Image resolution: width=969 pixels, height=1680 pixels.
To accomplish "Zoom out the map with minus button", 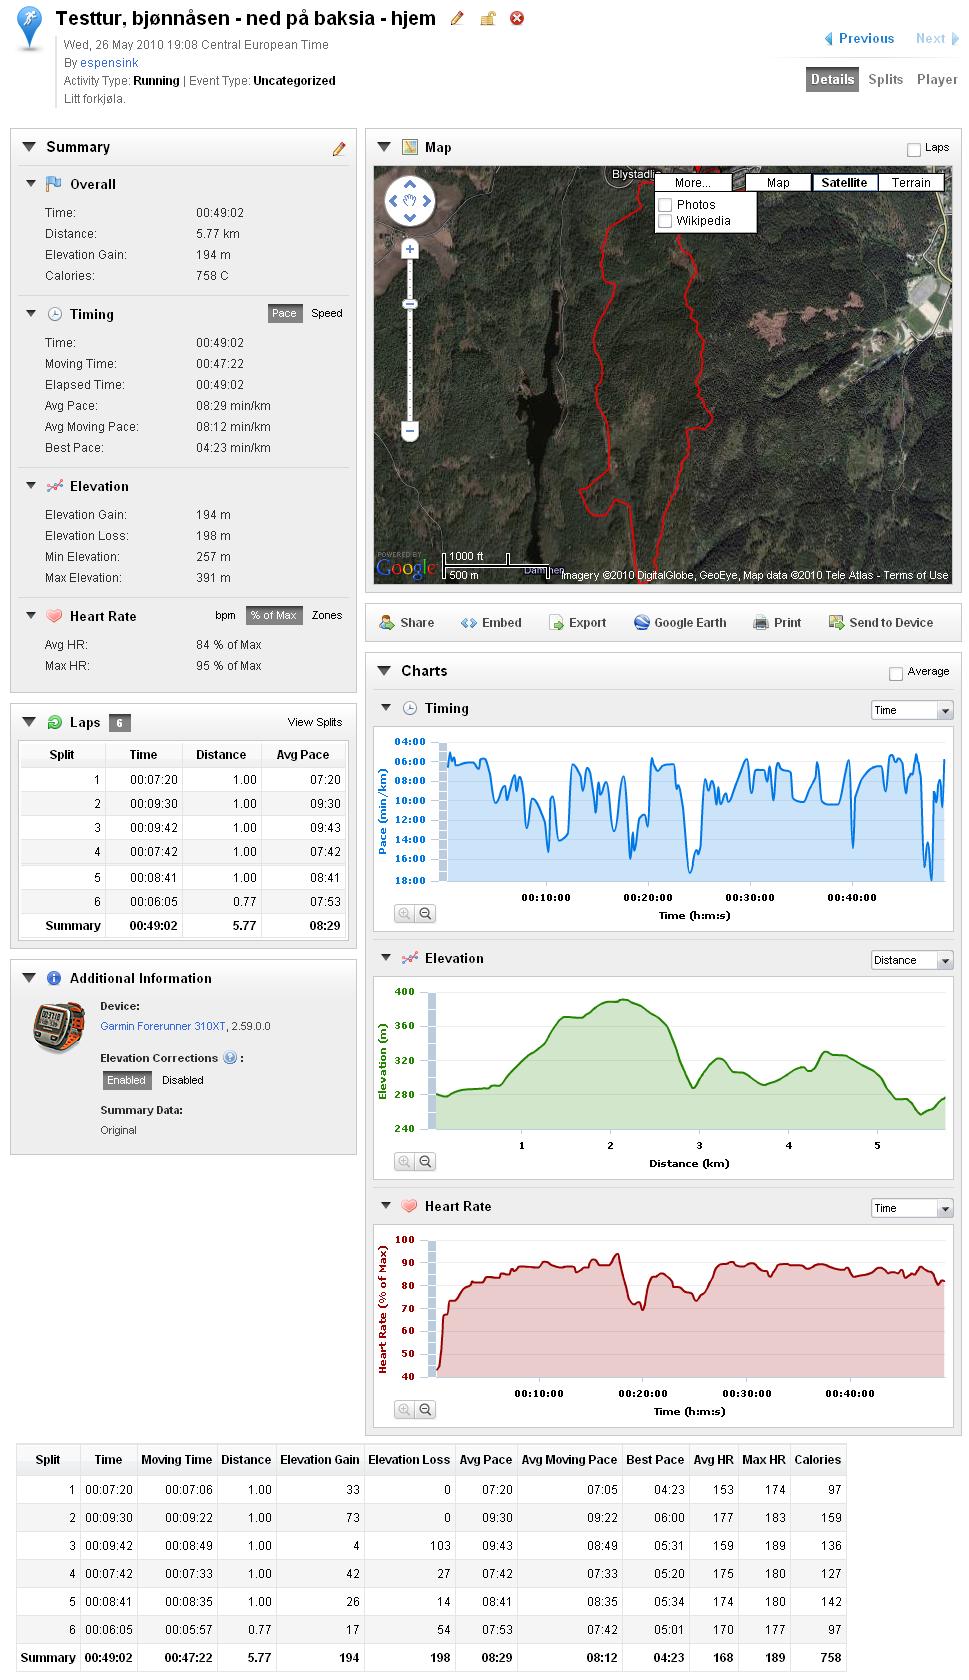I will click(x=409, y=431).
